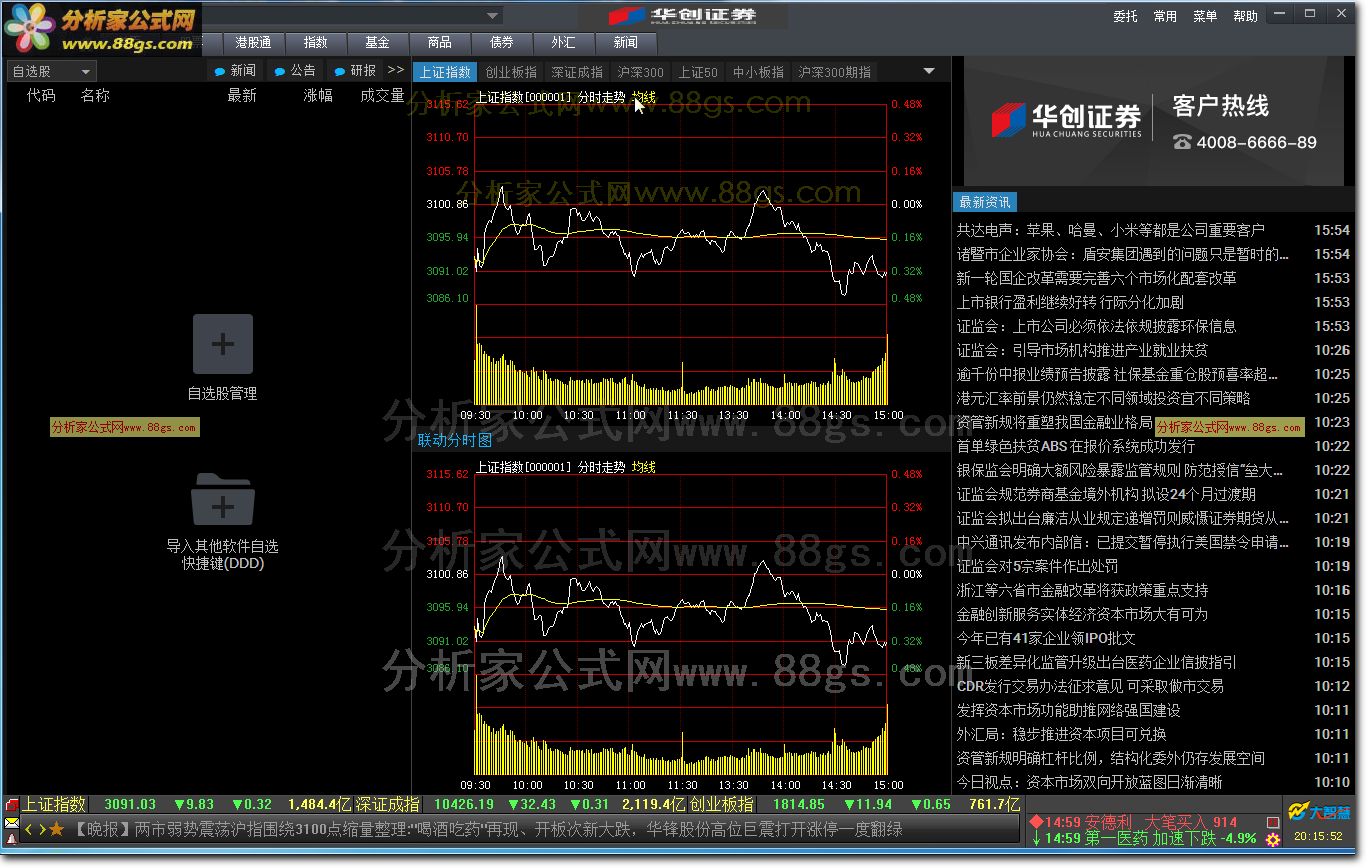1368x868 pixels.
Task: Open news 证监会对5宗案件作出处罚
Action: tap(1037, 566)
